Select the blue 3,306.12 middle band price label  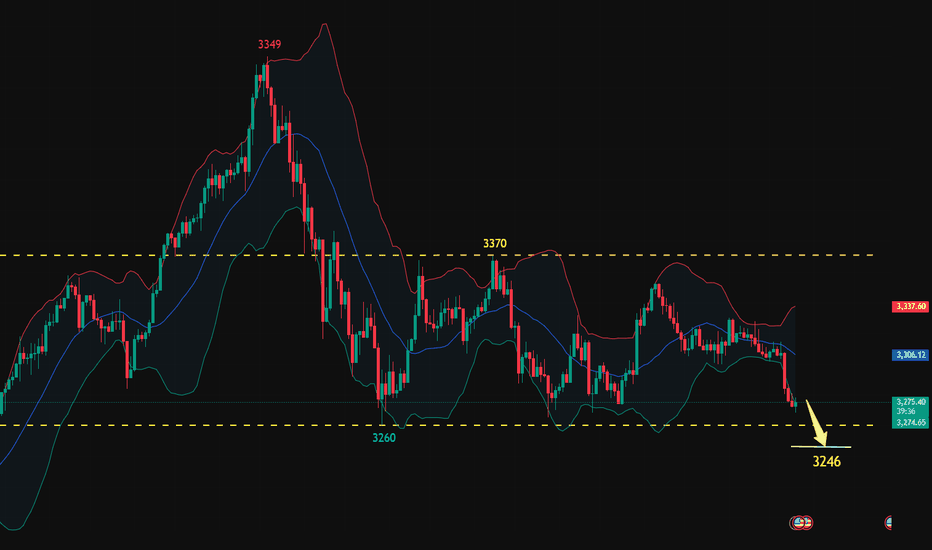[x=910, y=355]
